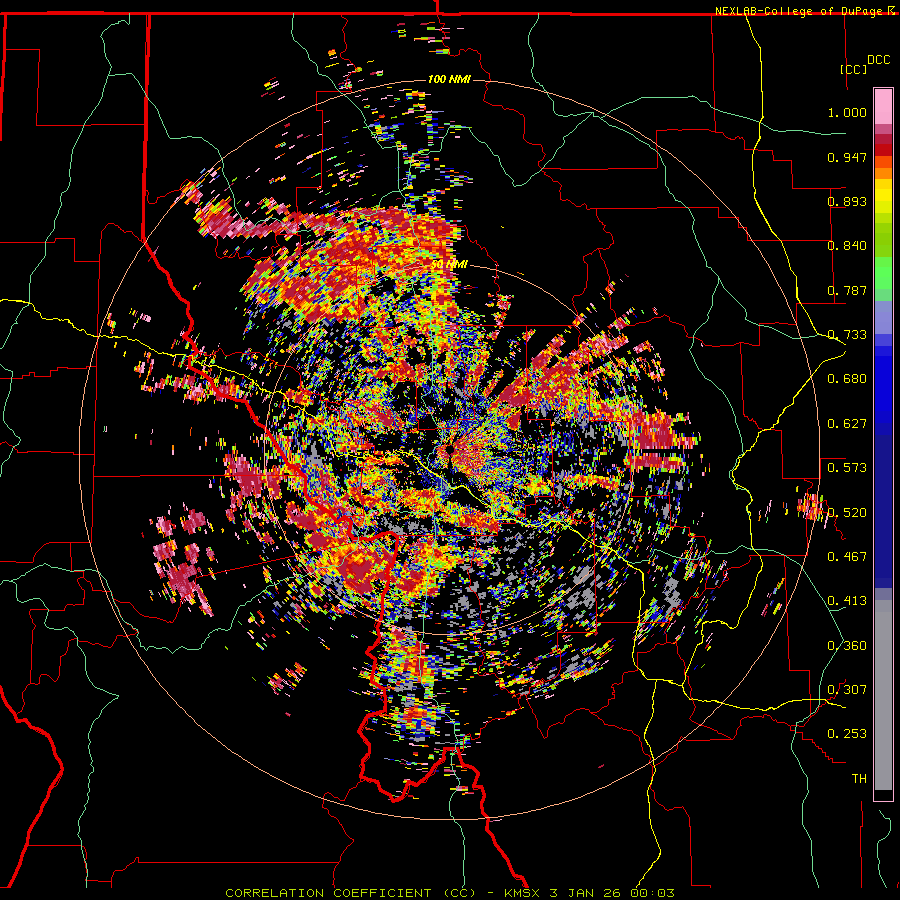
Task: Pick the pink segment at the color bar top
Action: 883,106
